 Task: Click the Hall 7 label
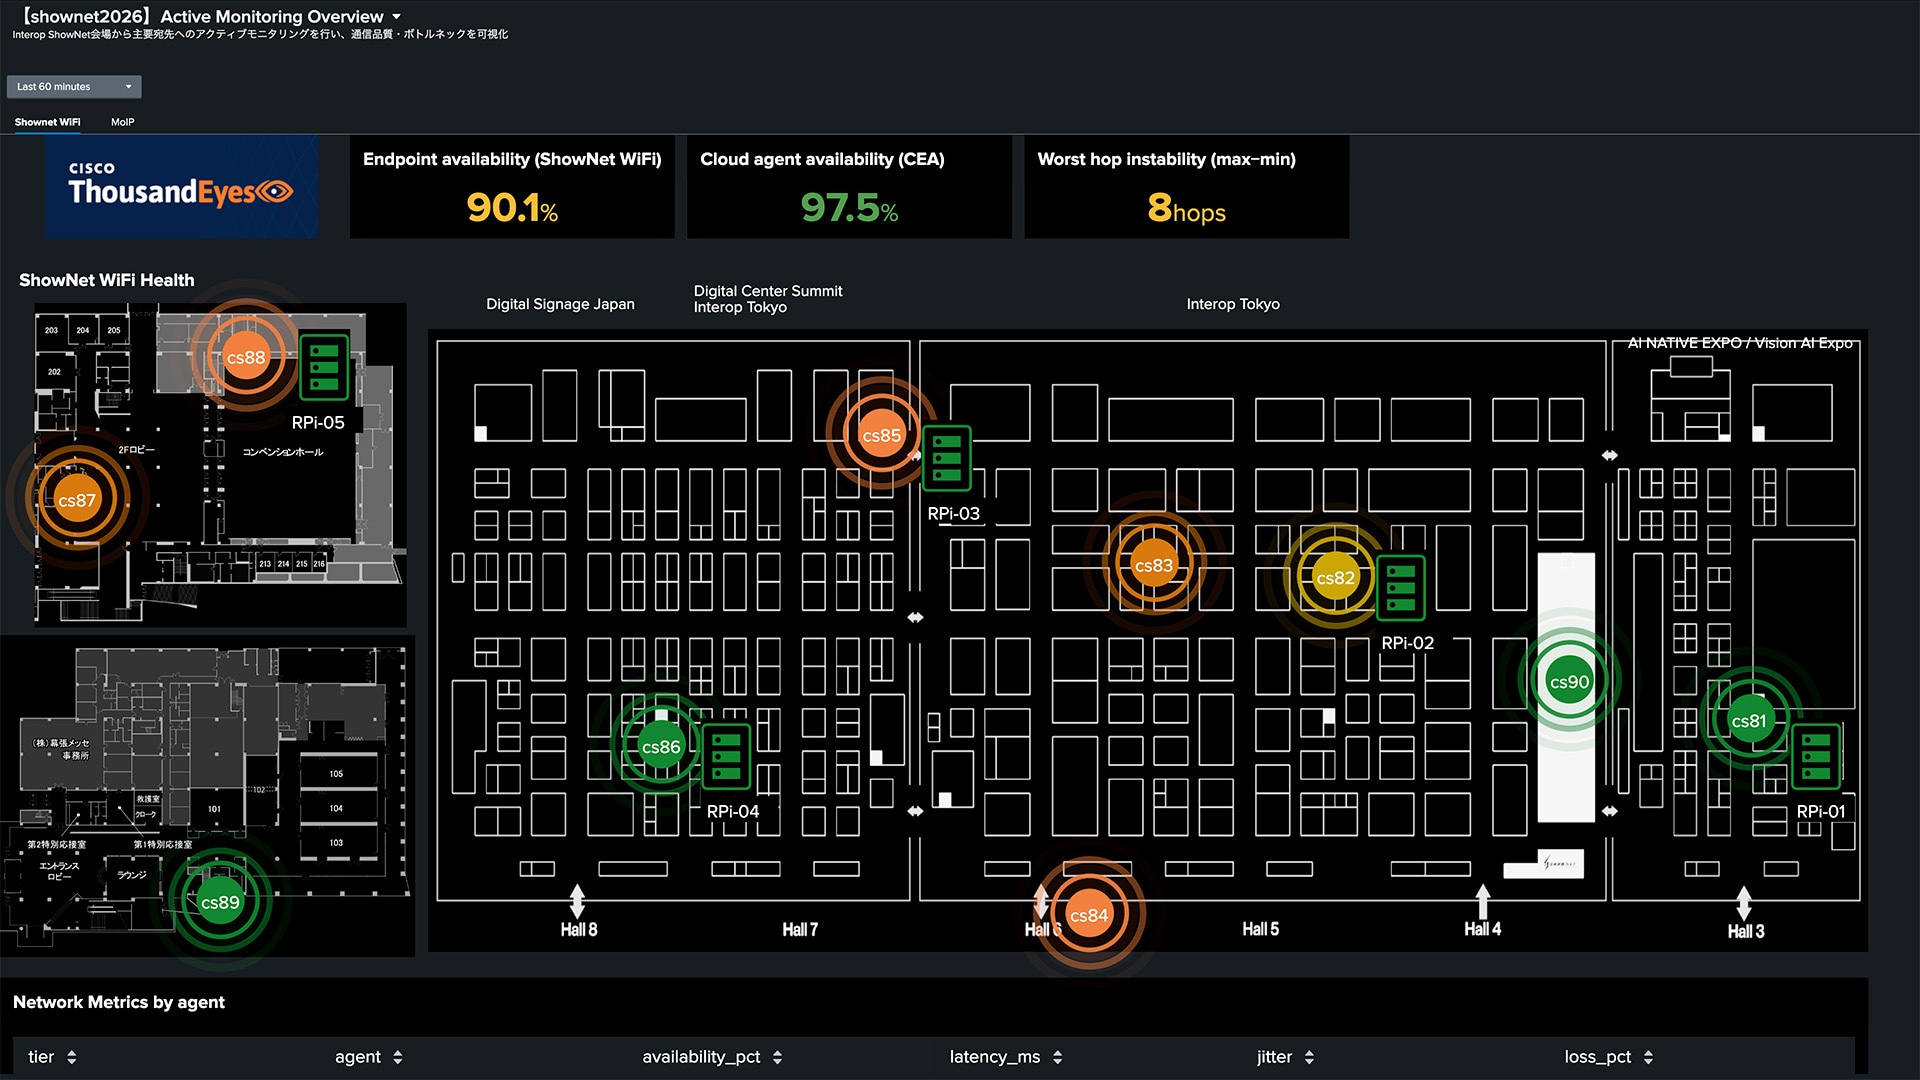pos(800,930)
